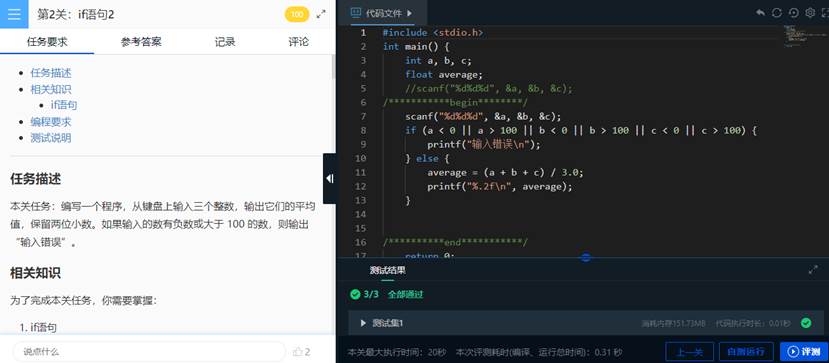The image size is (829, 363).
Task: Click the '} else {' code line
Action: (x=427, y=158)
